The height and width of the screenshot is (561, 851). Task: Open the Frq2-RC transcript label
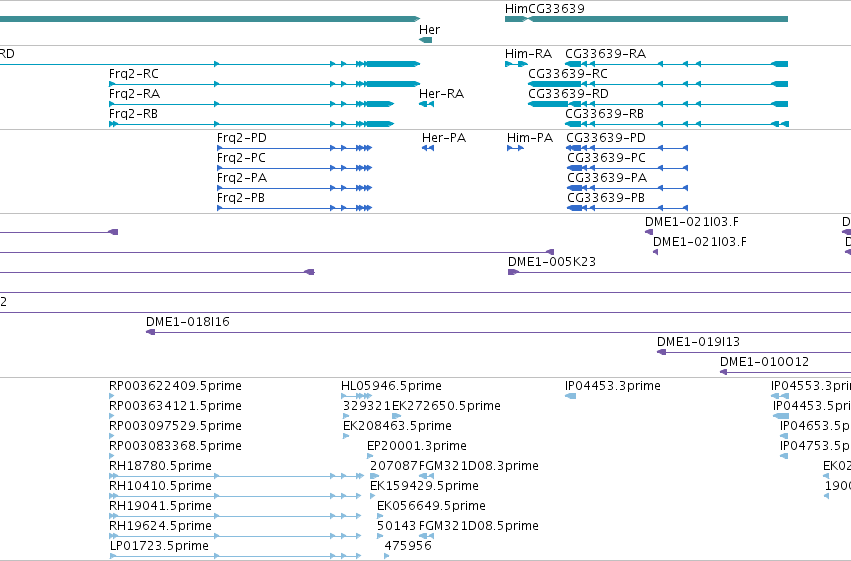click(134, 74)
